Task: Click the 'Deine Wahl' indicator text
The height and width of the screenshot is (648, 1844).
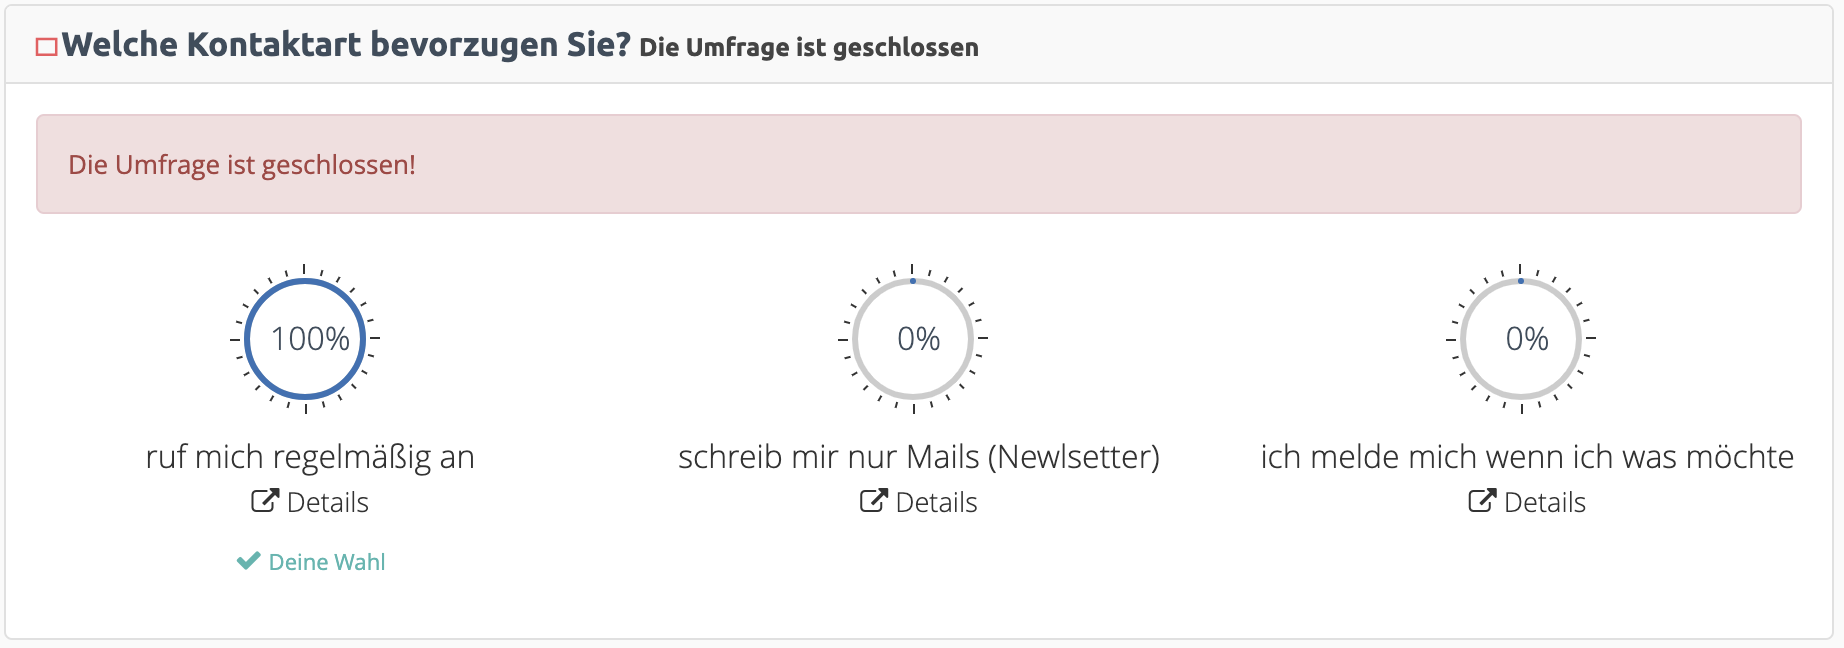Action: [327, 562]
